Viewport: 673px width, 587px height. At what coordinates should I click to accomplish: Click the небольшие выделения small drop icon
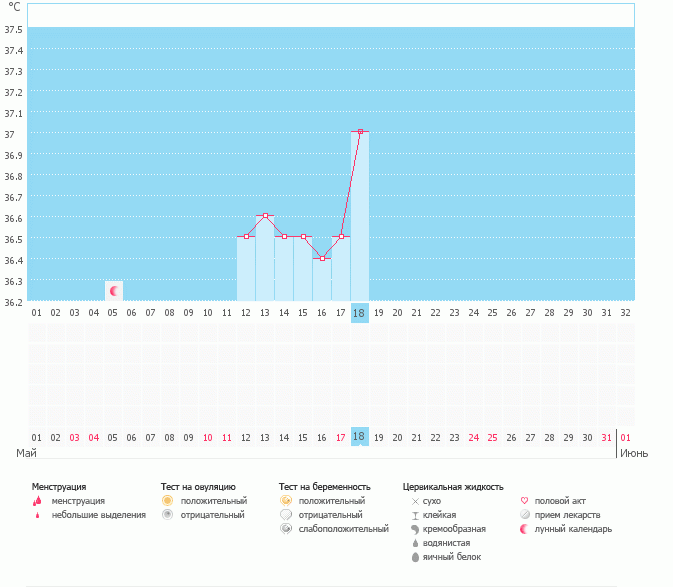pos(38,515)
